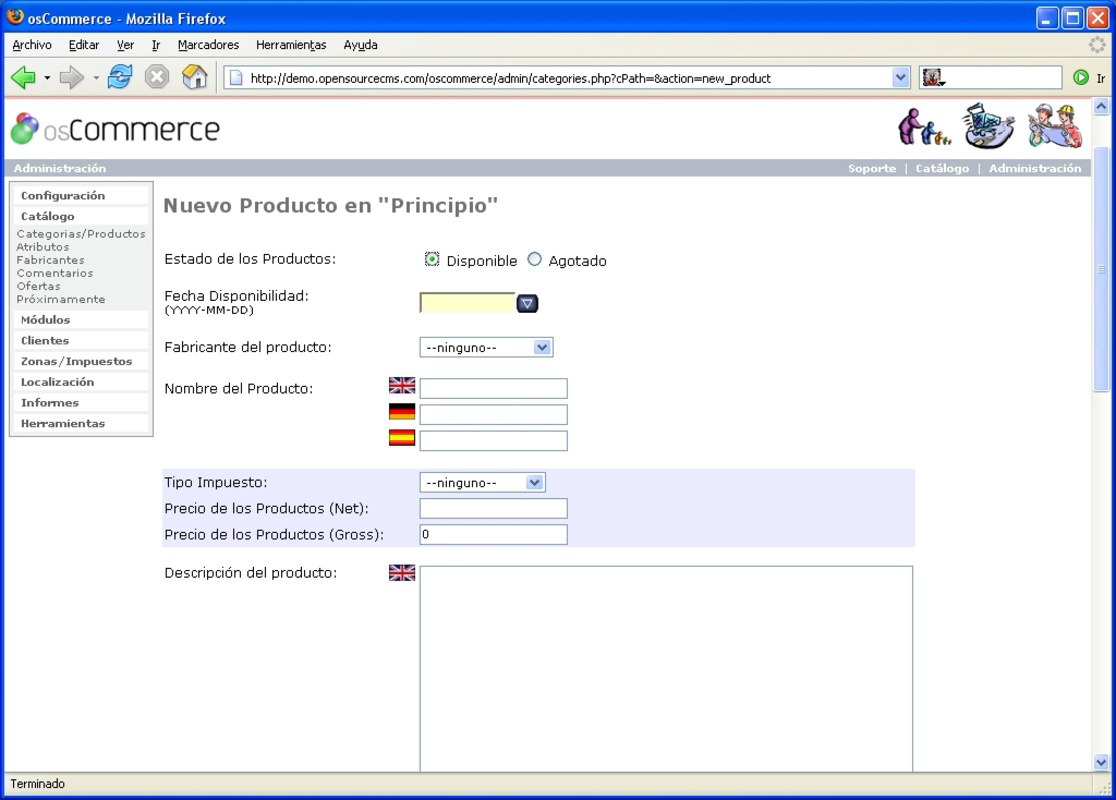
Task: Click the page scrollbar down arrow
Action: 1101,762
